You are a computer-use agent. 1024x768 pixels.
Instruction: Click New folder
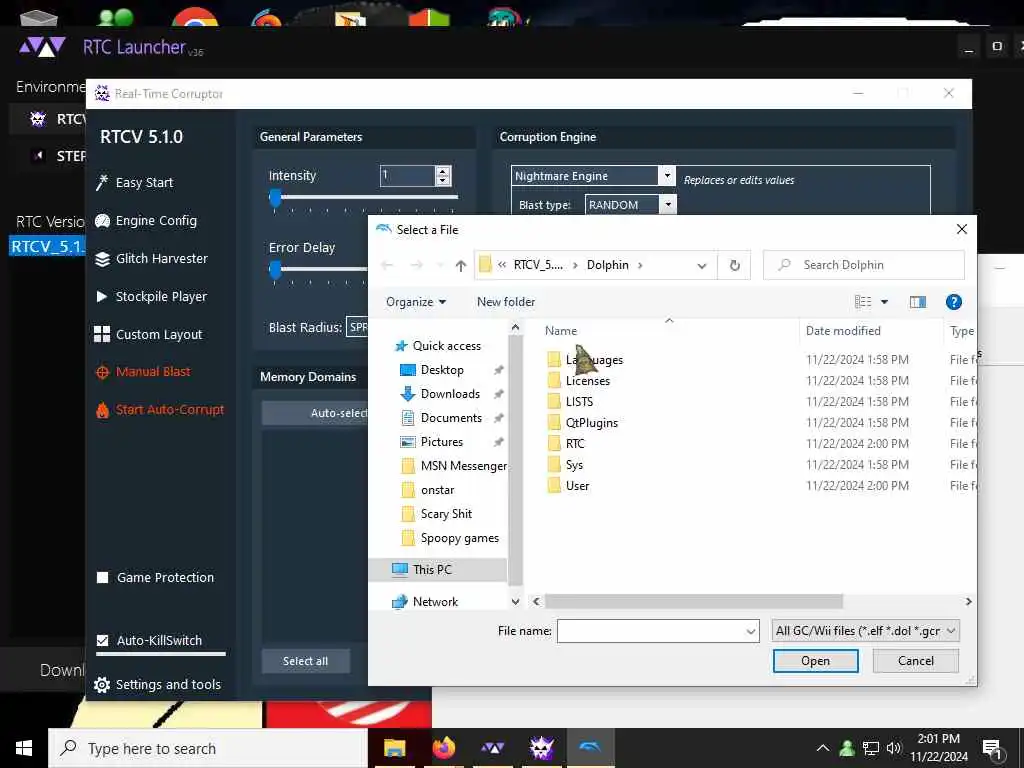[506, 302]
